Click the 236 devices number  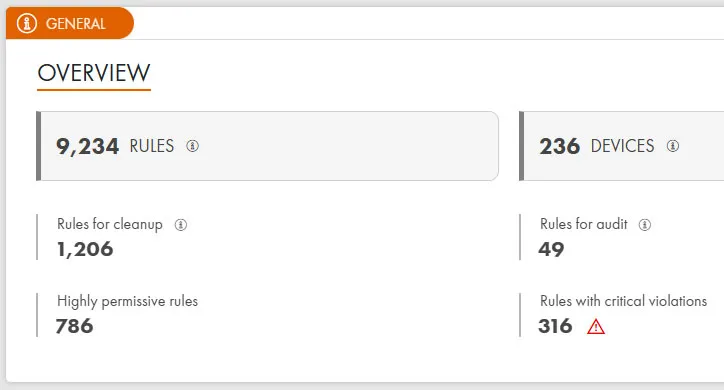(x=560, y=146)
